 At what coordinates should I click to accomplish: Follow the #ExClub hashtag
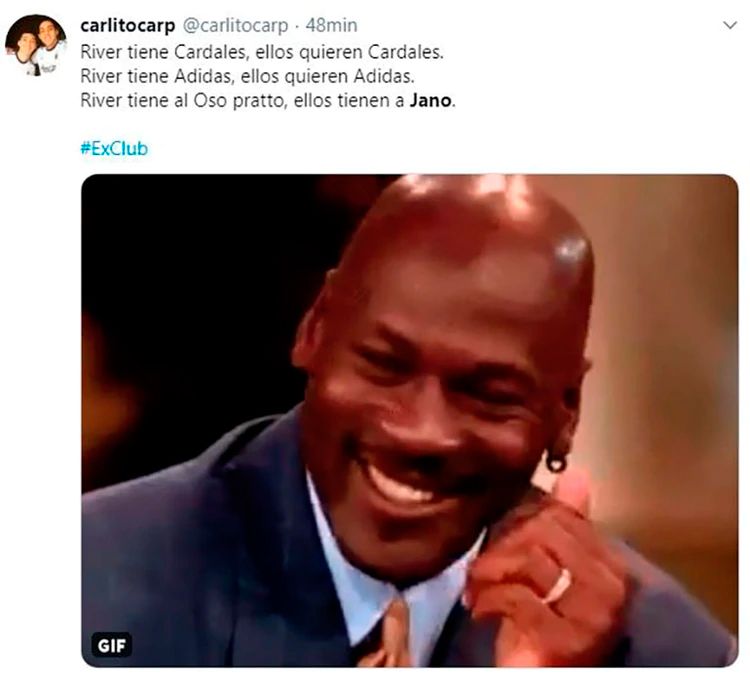pyautogui.click(x=114, y=149)
